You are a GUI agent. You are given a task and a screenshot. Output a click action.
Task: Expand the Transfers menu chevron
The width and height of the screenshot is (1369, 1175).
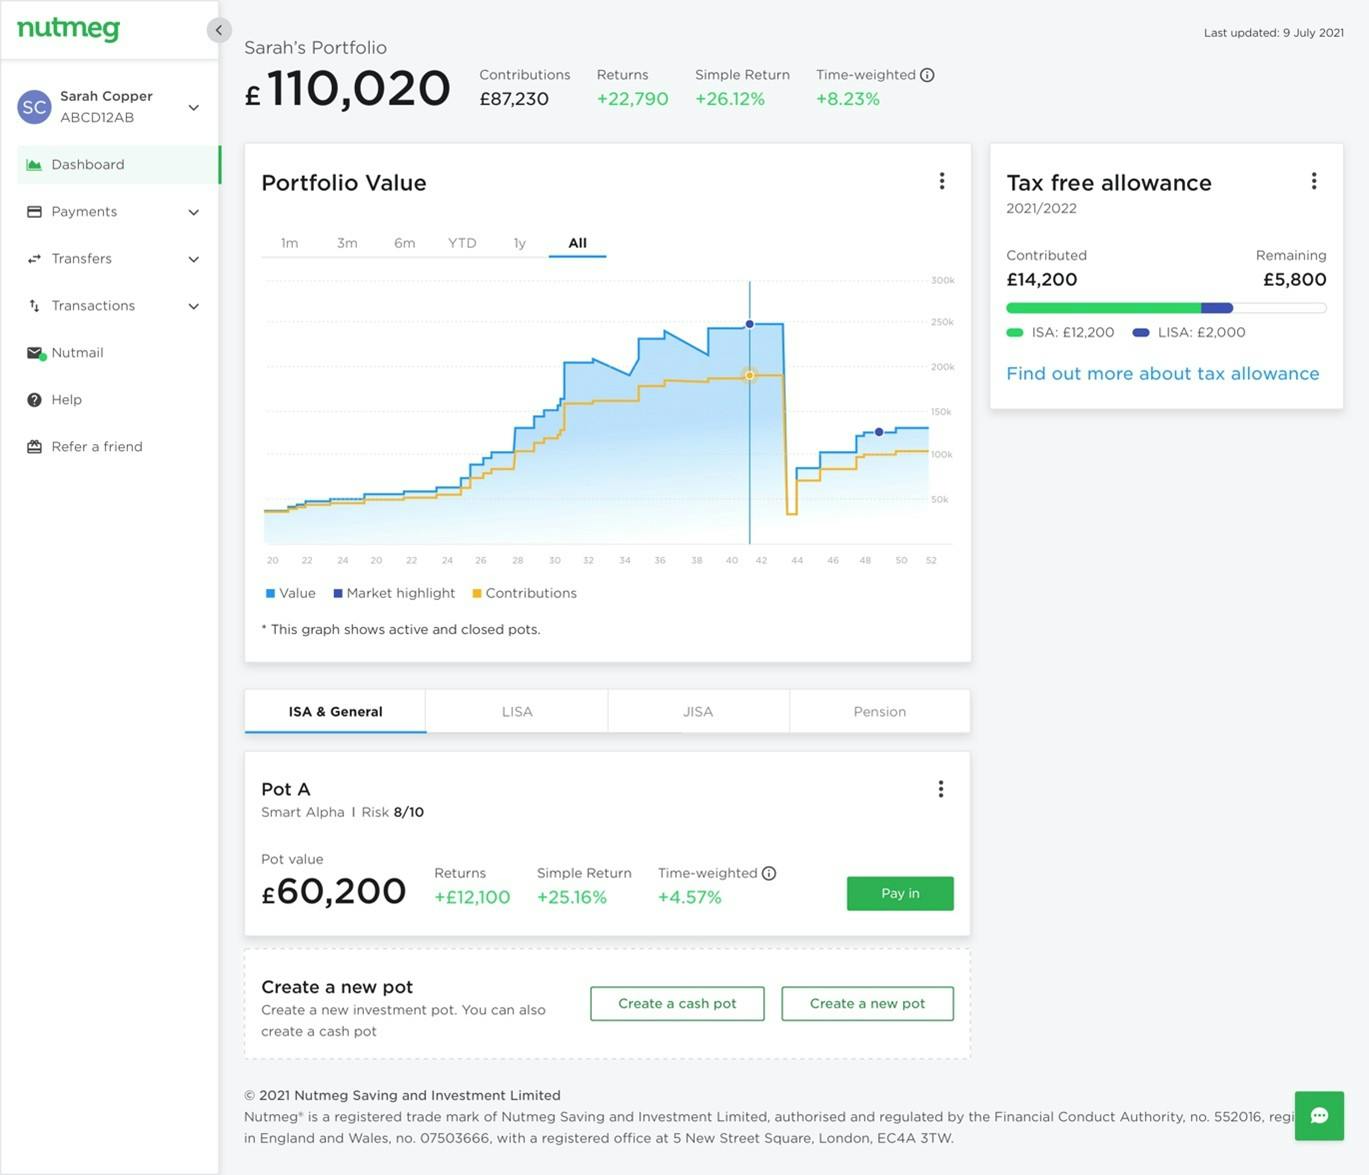click(x=194, y=259)
